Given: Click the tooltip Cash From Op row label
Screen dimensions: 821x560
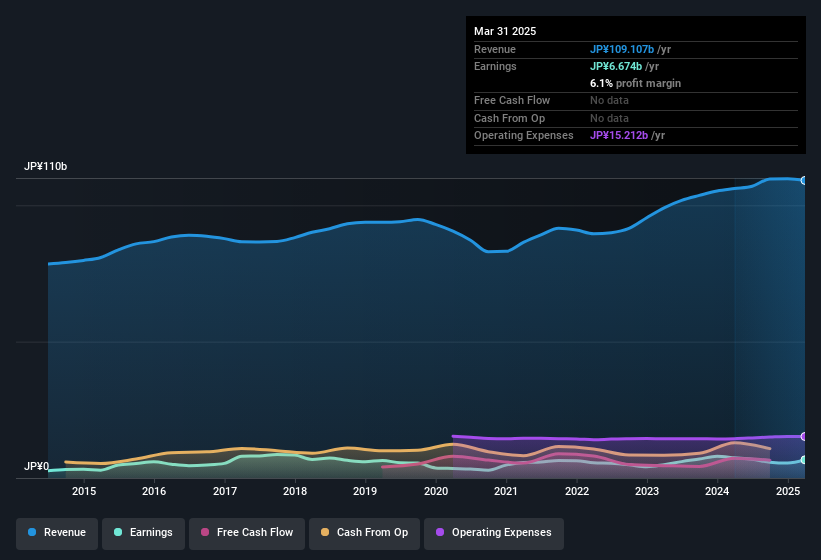Looking at the screenshot, I should coord(509,118).
